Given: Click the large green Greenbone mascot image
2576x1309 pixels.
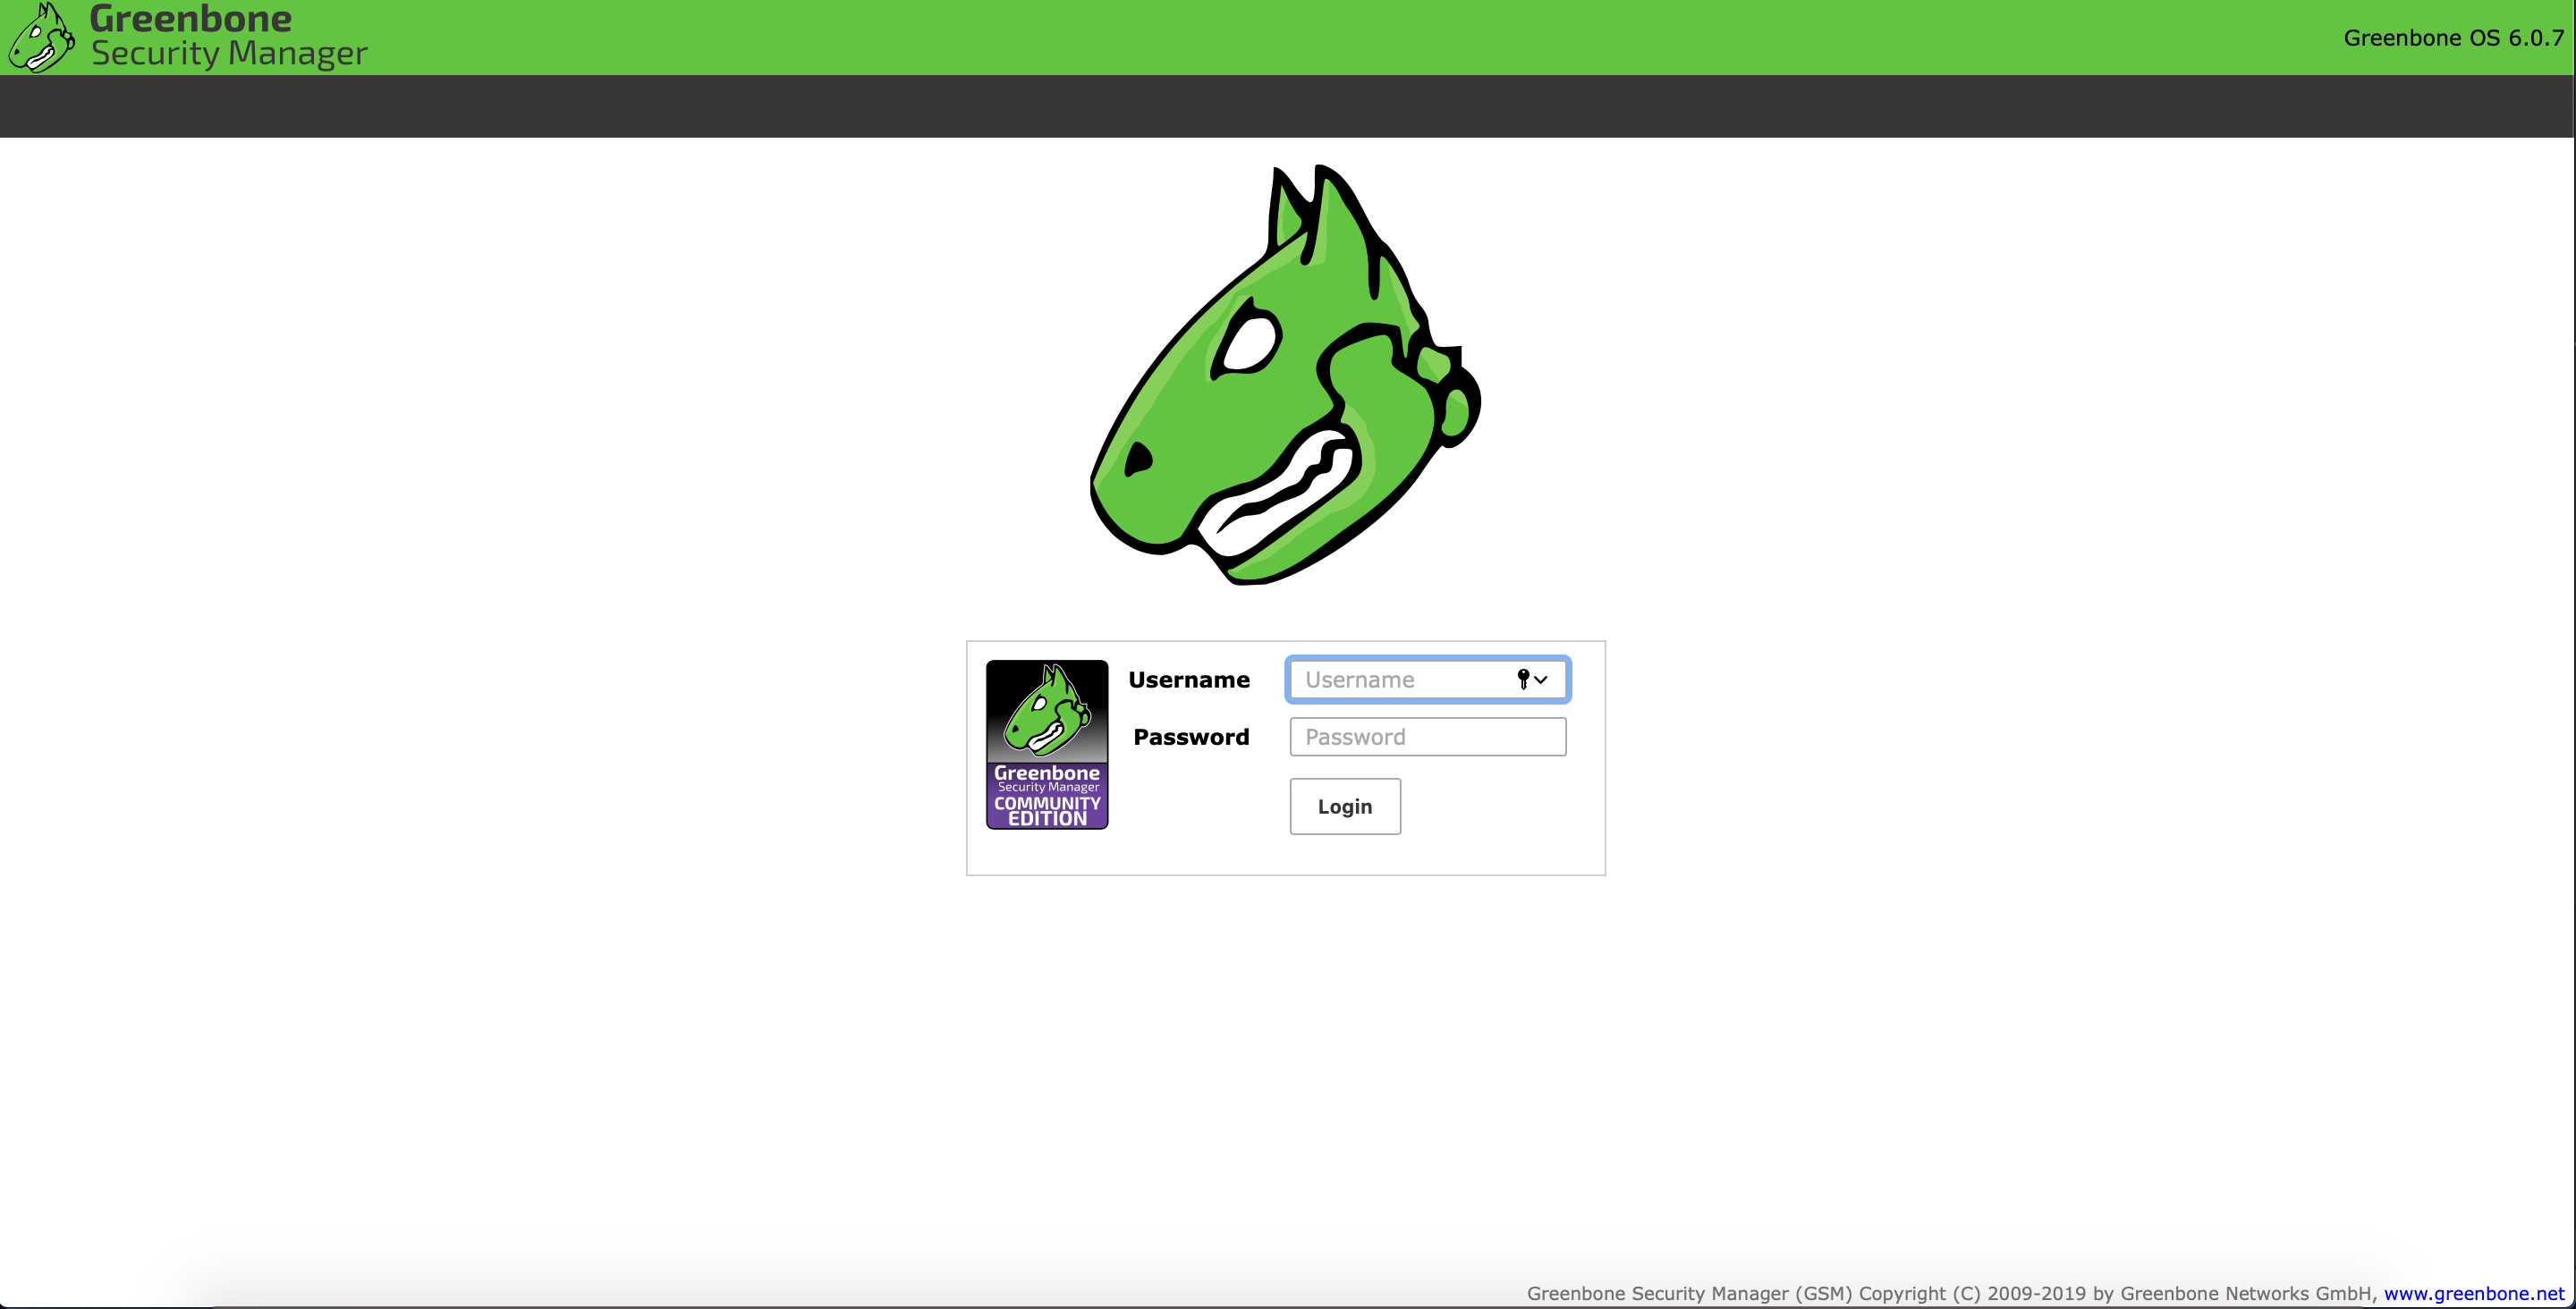Looking at the screenshot, I should [1286, 374].
